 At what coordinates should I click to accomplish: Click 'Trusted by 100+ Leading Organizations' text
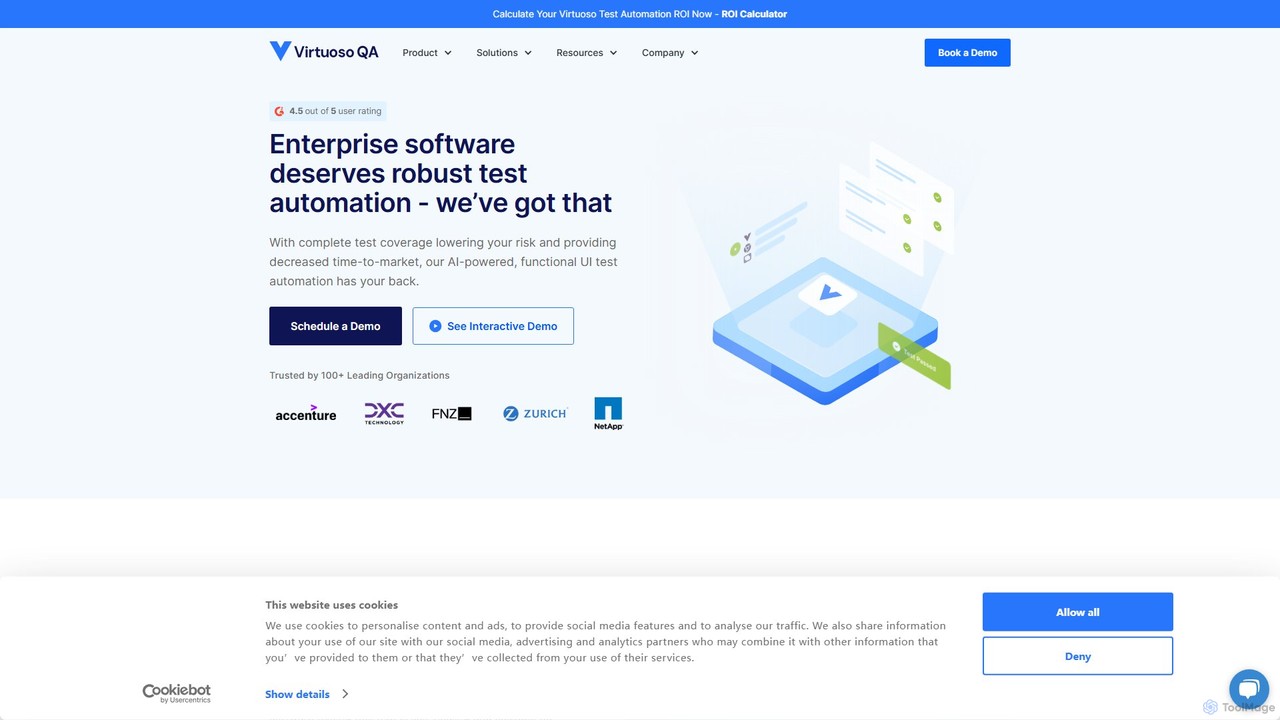tap(359, 376)
